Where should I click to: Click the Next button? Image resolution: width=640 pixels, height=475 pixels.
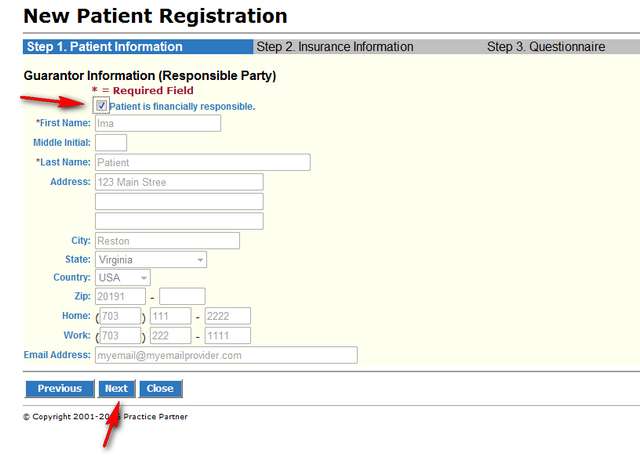coord(116,389)
